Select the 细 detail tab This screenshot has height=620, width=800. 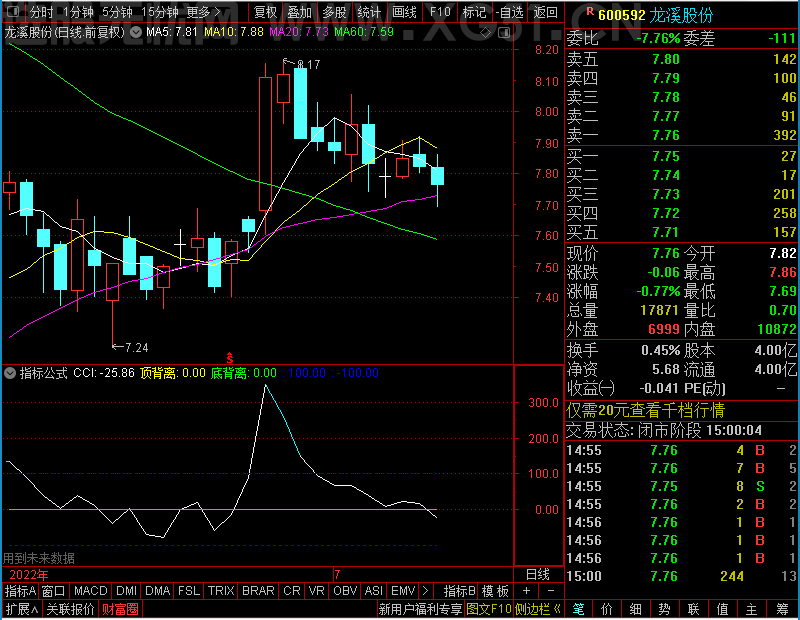click(x=636, y=609)
